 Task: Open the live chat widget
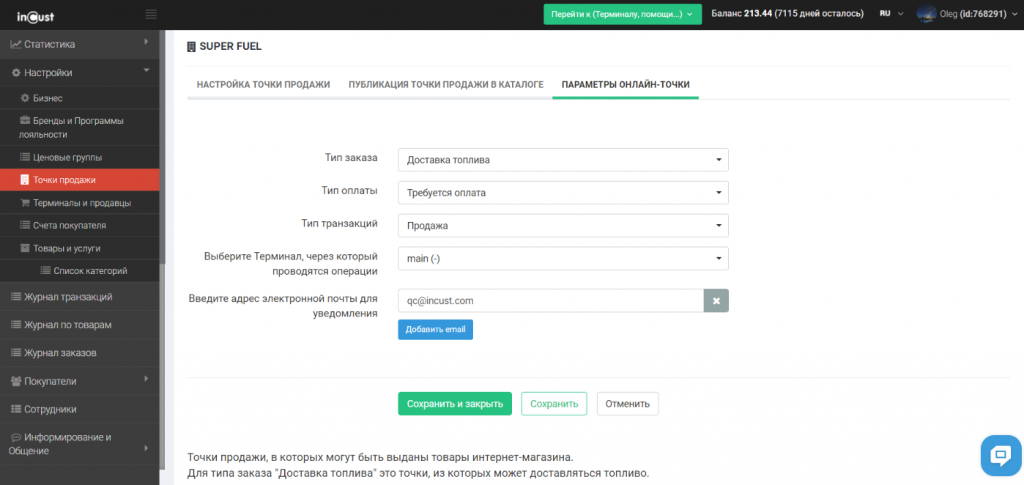(998, 454)
